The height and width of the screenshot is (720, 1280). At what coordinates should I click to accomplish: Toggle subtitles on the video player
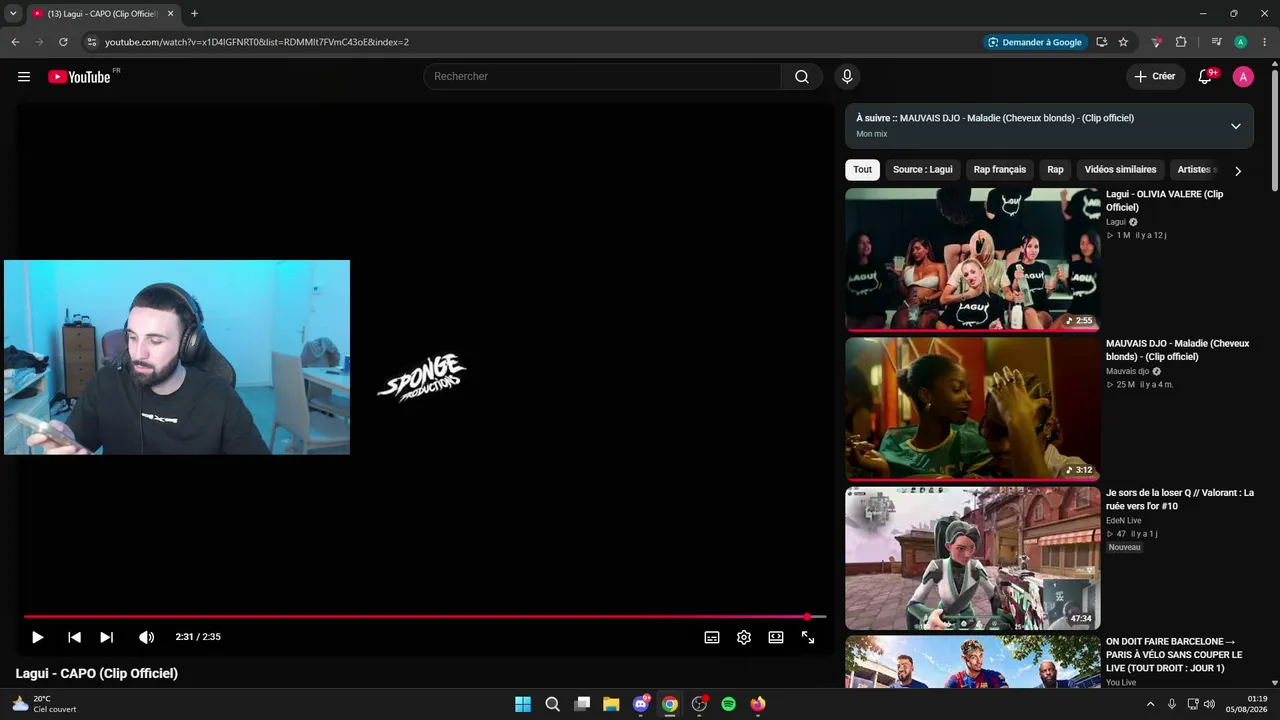click(712, 637)
